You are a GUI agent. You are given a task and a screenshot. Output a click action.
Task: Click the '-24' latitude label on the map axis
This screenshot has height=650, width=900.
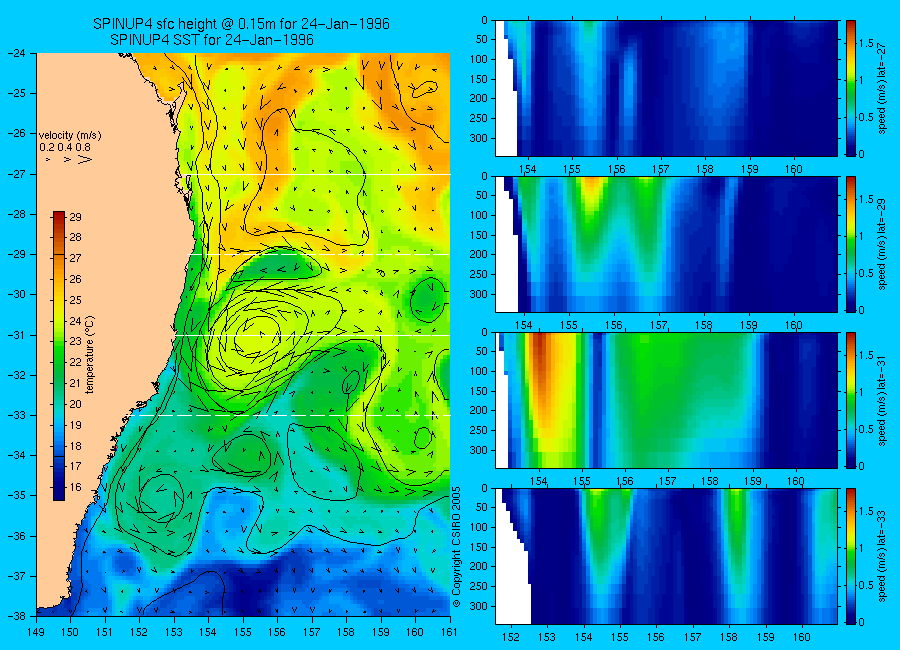(16, 53)
